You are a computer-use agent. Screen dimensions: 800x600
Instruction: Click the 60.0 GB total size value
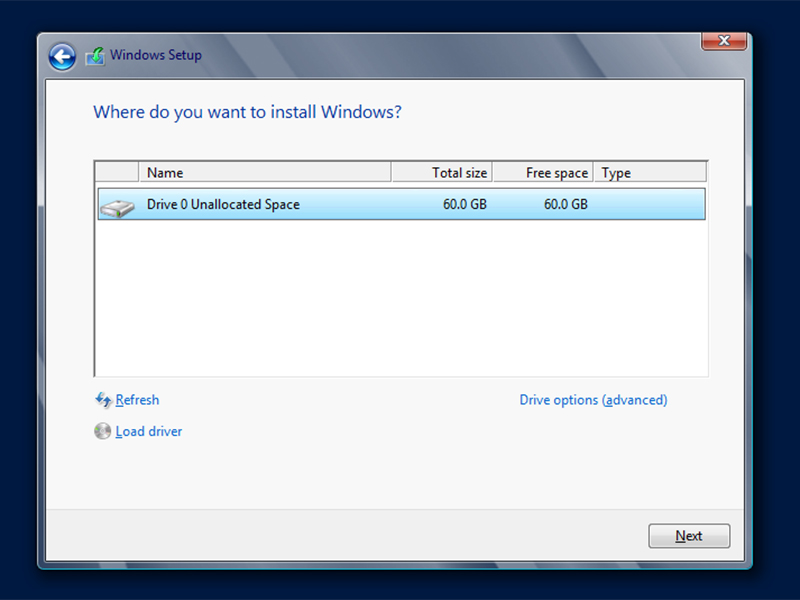tap(465, 204)
